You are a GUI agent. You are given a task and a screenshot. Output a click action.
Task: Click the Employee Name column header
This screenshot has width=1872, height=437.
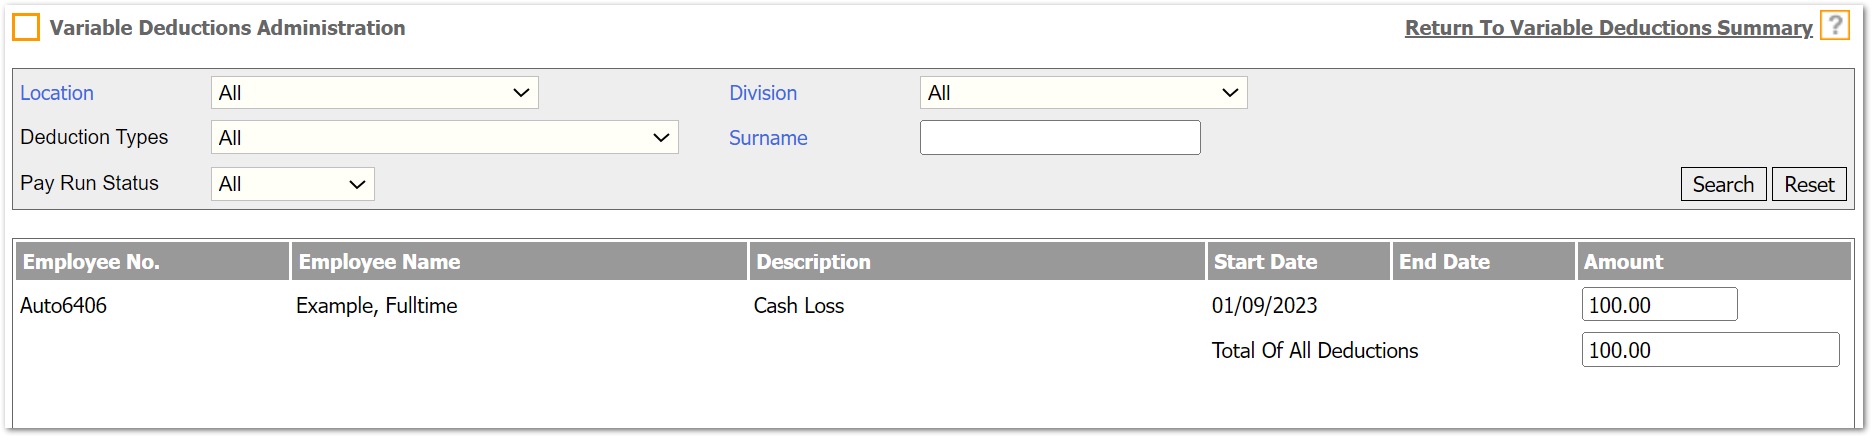pyautogui.click(x=379, y=262)
